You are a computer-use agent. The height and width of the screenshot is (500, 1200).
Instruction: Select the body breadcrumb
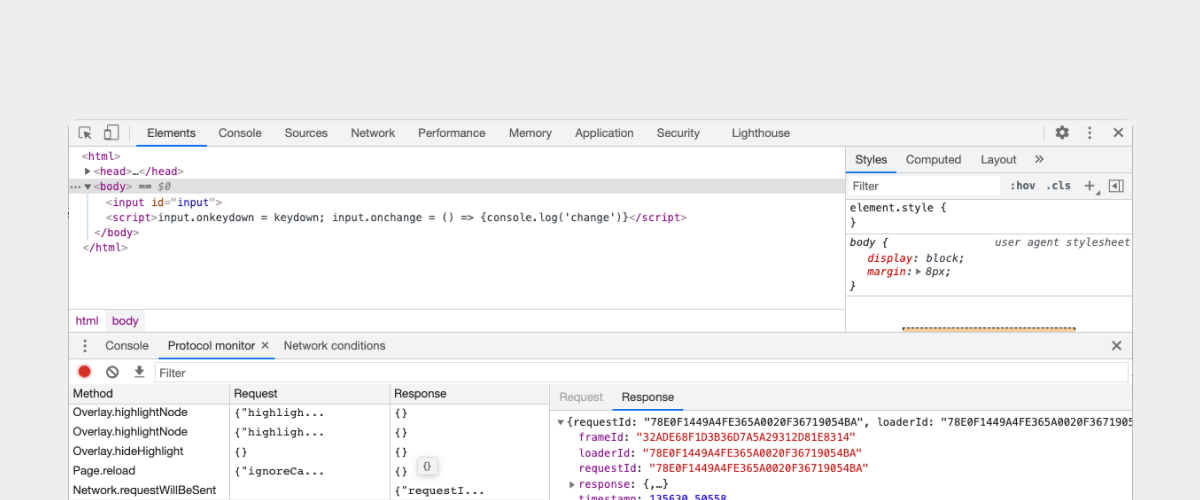click(x=125, y=321)
